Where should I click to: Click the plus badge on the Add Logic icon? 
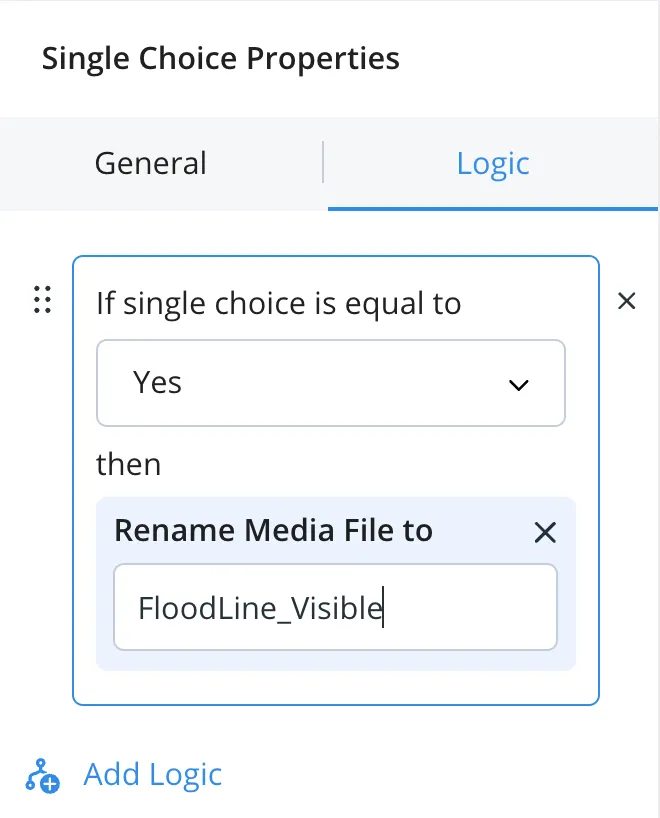50,784
